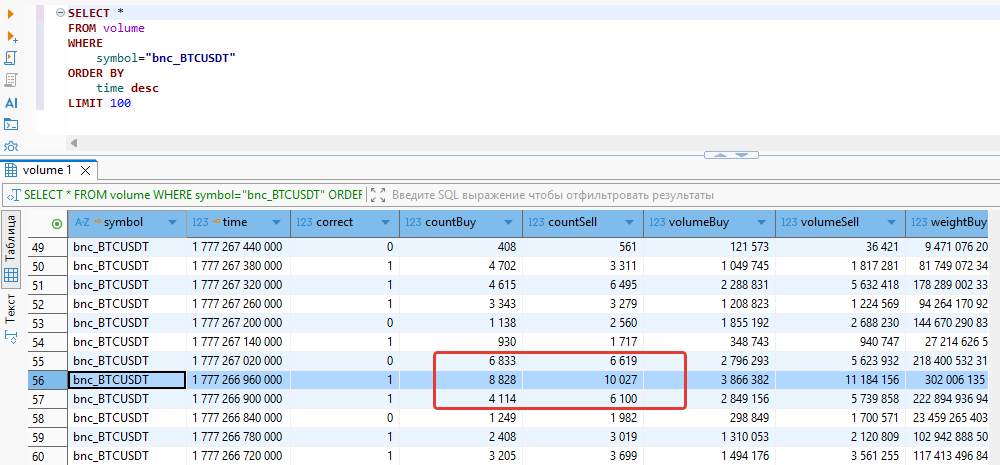
Task: Collapse the SELECT statement fold marker
Action: pyautogui.click(x=60, y=13)
